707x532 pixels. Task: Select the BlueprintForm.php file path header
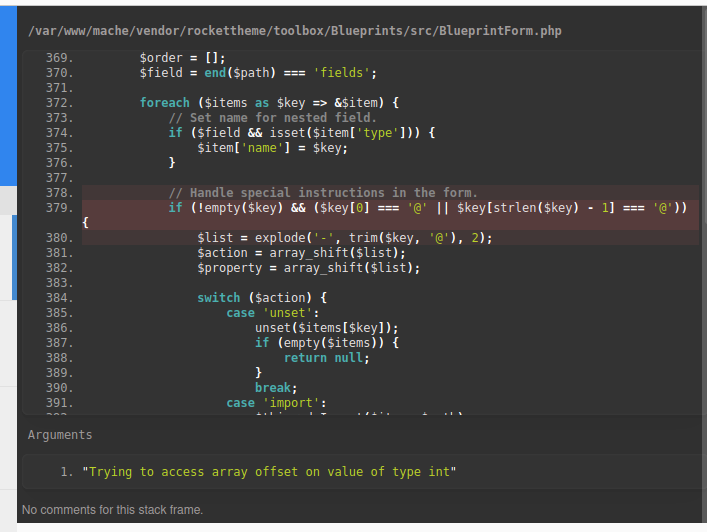coord(294,31)
